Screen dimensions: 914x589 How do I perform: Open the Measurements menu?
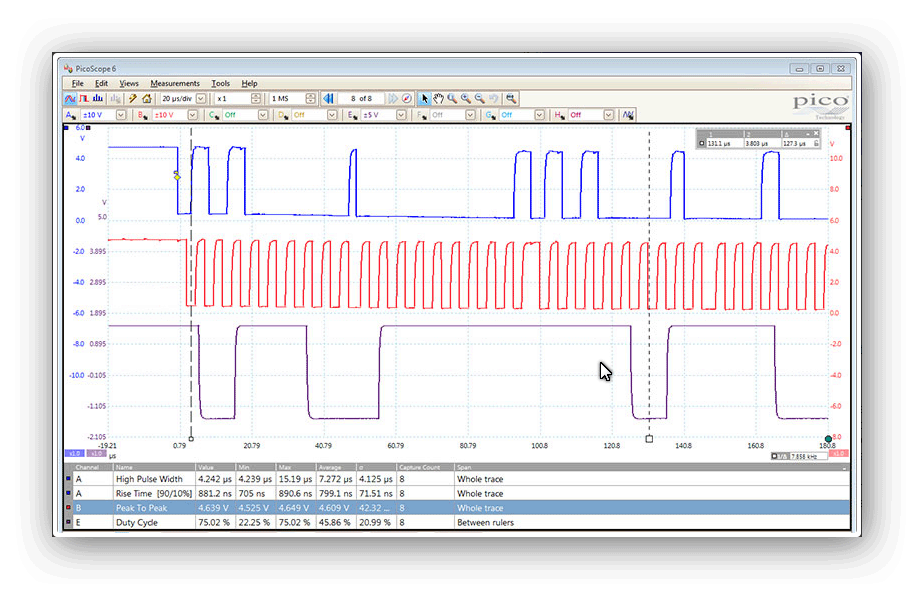(x=175, y=83)
